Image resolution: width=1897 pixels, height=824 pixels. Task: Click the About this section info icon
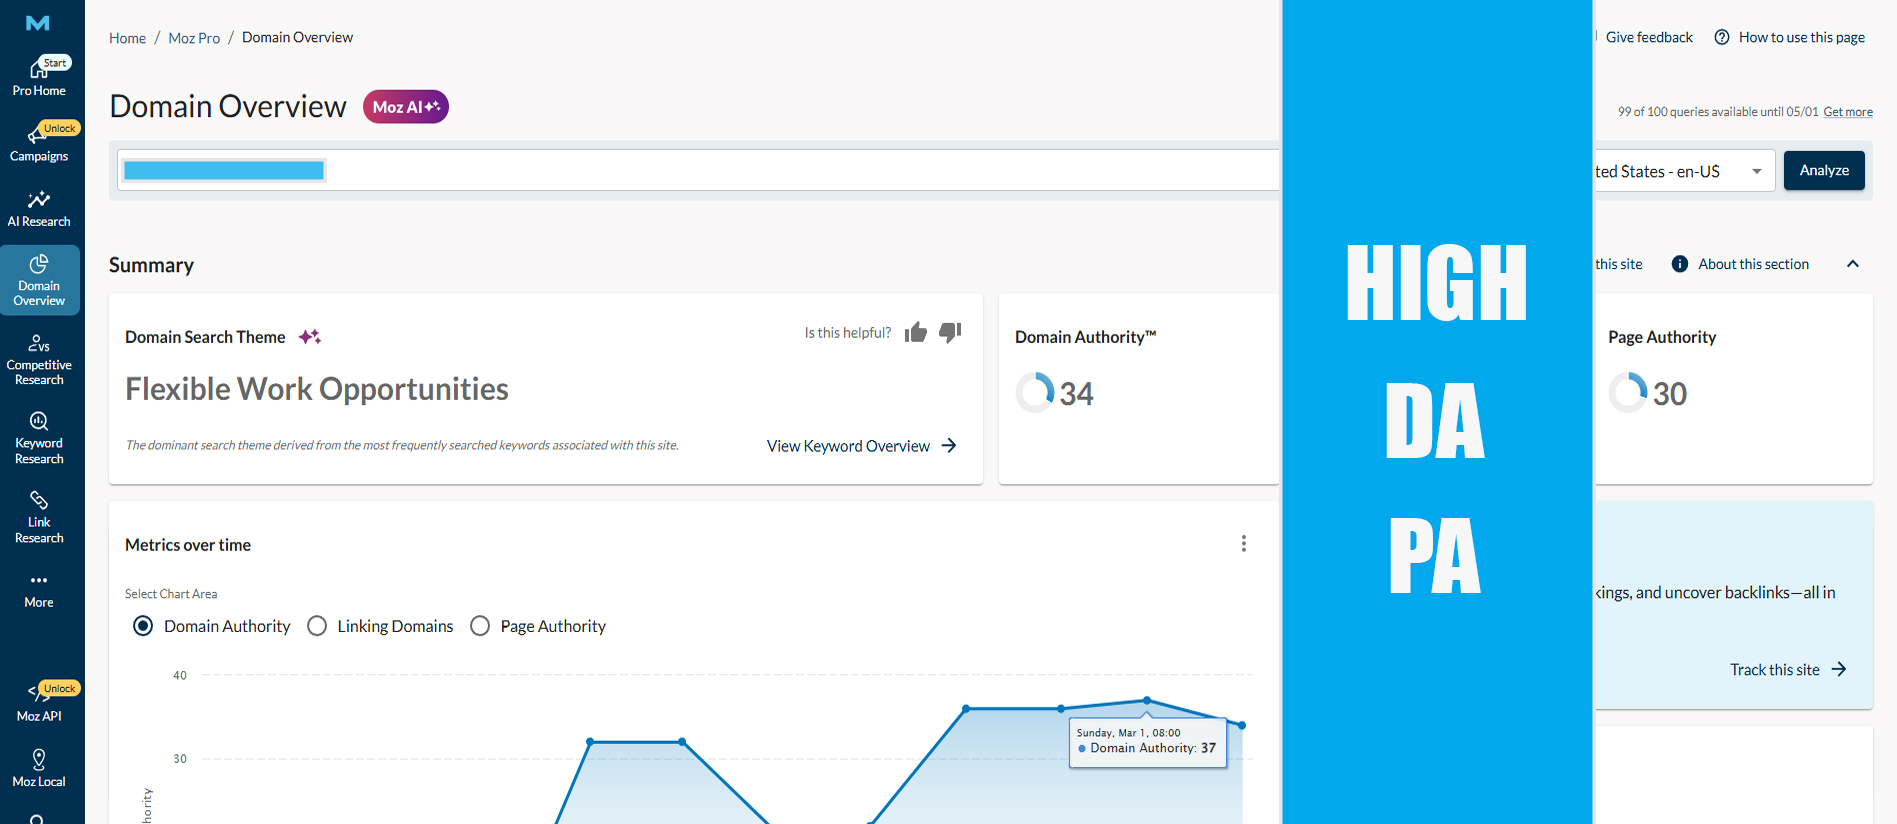(1680, 264)
